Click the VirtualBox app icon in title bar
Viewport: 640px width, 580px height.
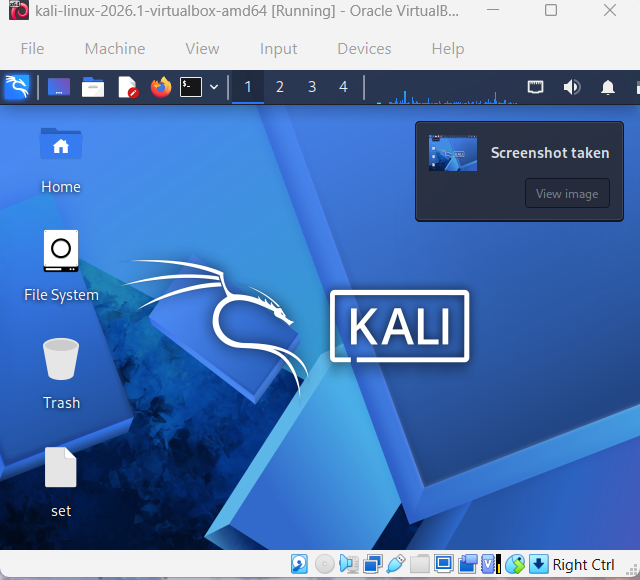tap(19, 10)
